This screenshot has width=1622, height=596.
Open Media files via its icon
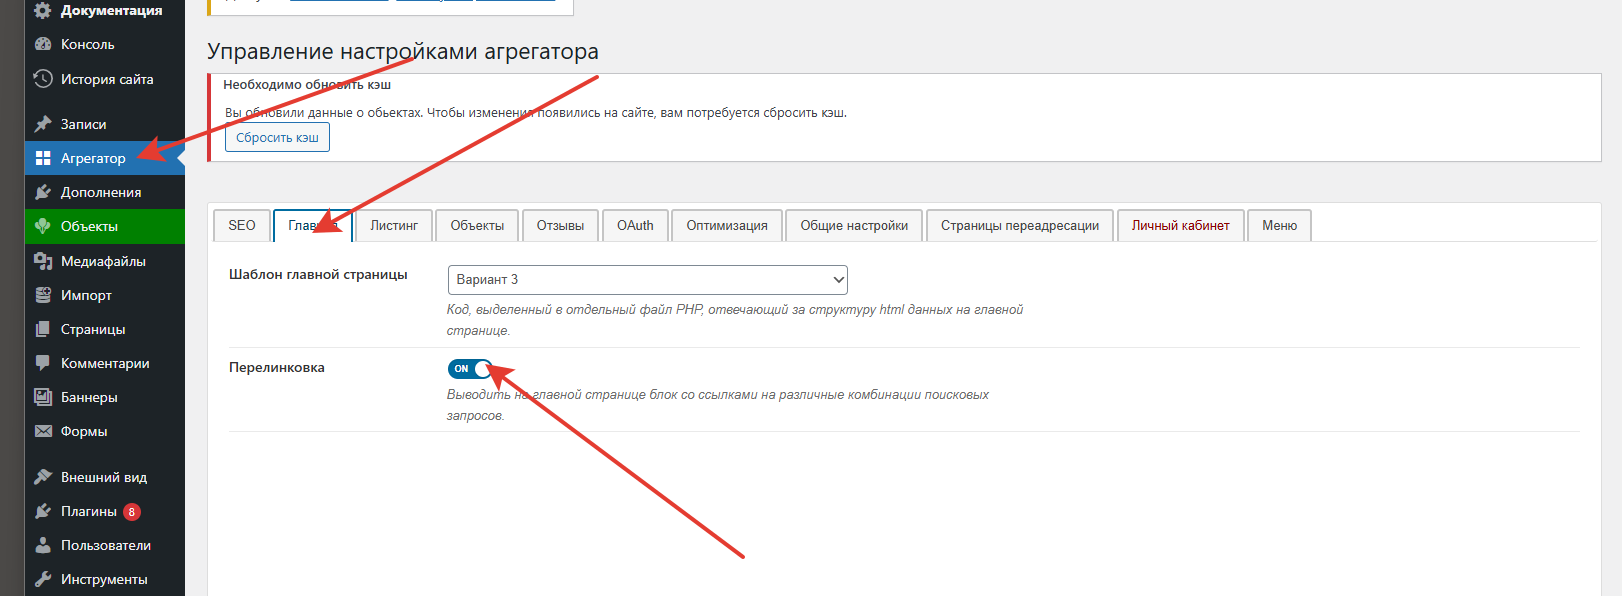pos(43,261)
